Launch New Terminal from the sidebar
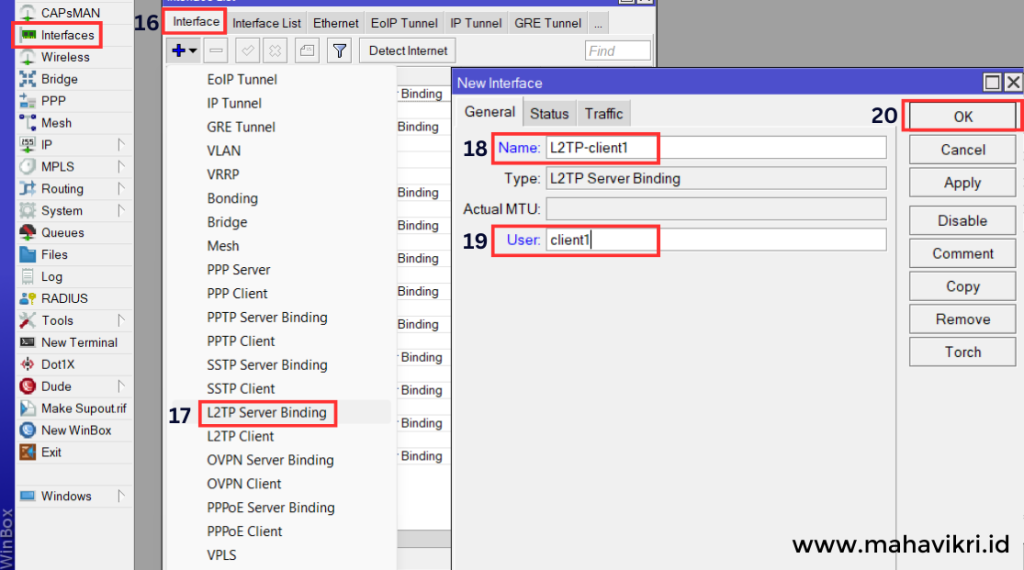This screenshot has height=570, width=1024. tap(79, 342)
